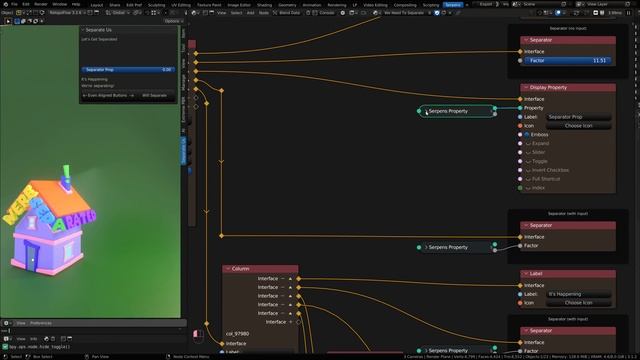
Task: Switch to the Geometry workspace tab
Action: (x=287, y=5)
